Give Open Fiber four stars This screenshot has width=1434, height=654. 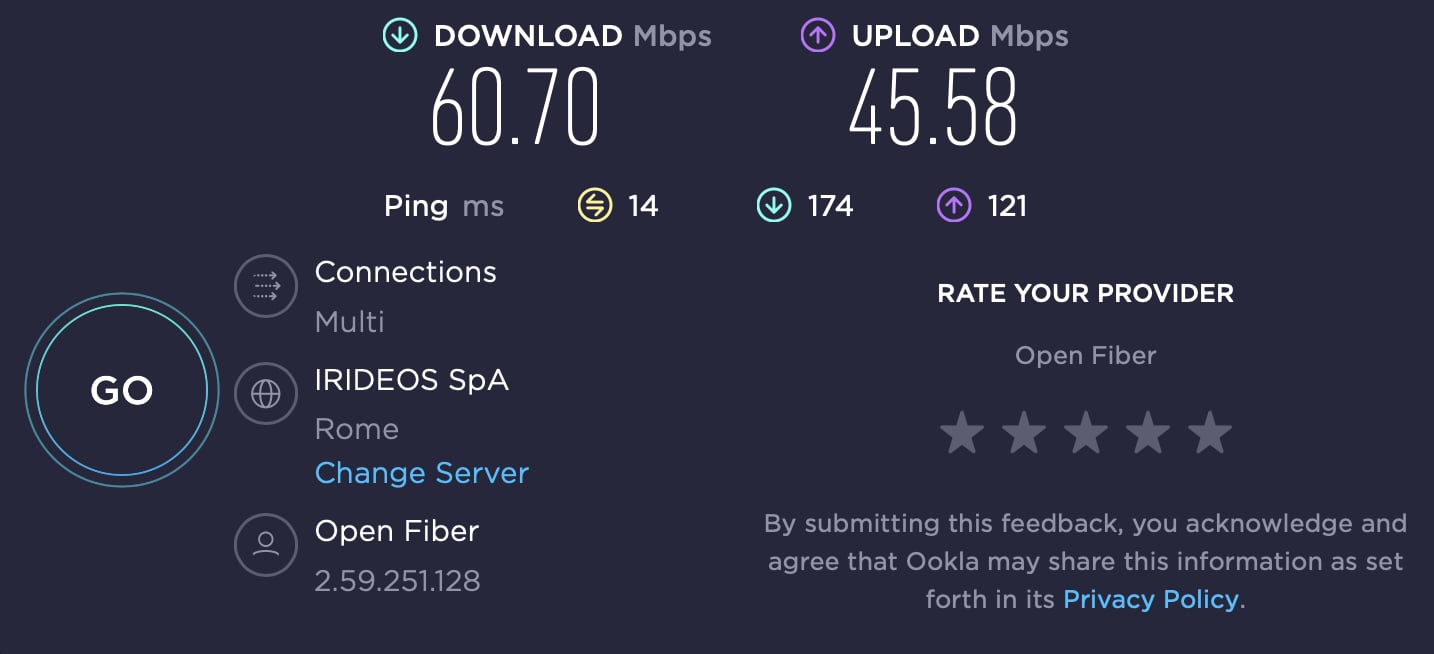(1148, 433)
